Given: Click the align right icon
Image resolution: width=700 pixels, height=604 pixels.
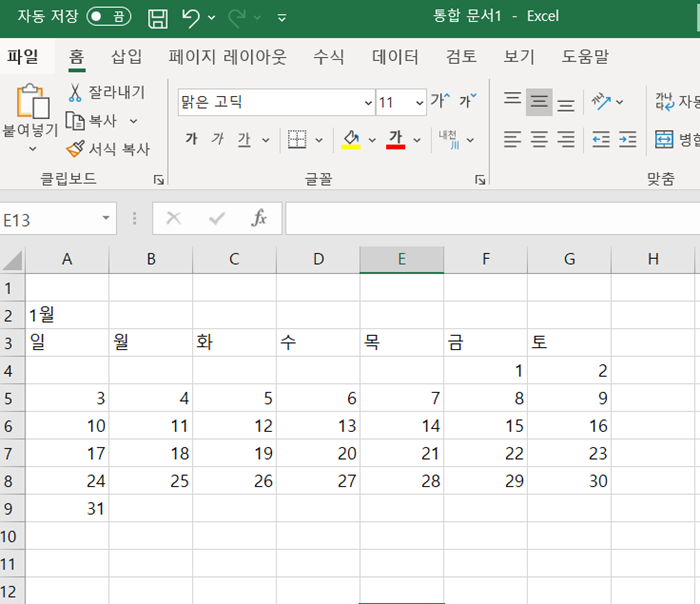Looking at the screenshot, I should click(x=566, y=139).
